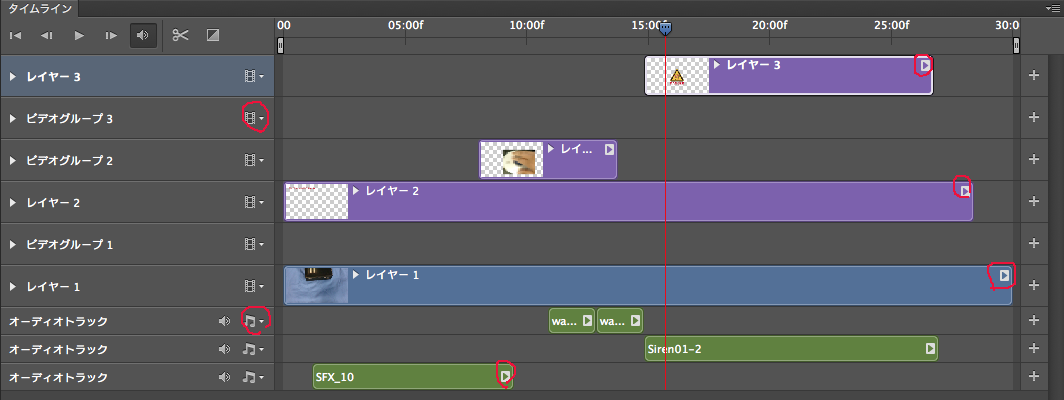Add audio to the bottom audio track
Screen dimensions: 1064x400
pyautogui.click(x=1034, y=377)
